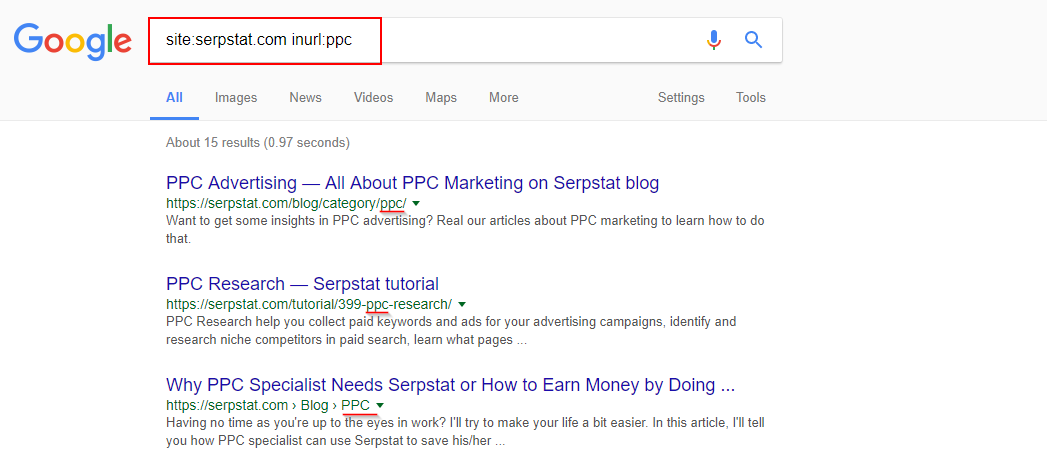
Task: Open search Settings
Action: click(x=681, y=98)
